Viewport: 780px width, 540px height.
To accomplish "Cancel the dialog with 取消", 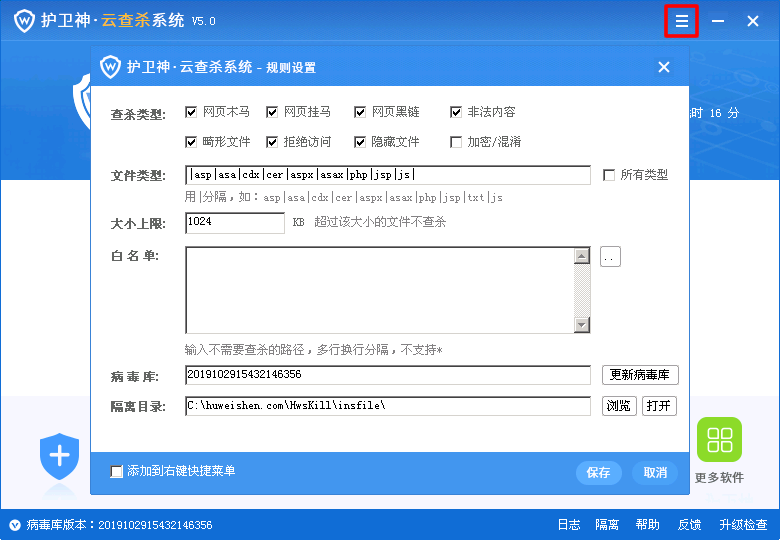I will 655,472.
